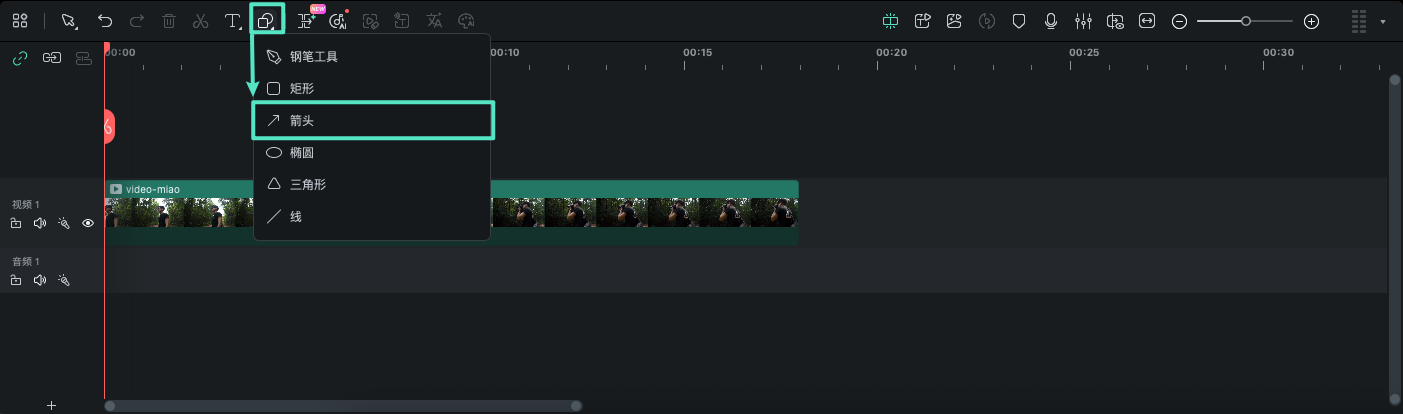Image resolution: width=1403 pixels, height=414 pixels.
Task: Select 钢笔工具 from the shapes menu
Action: [x=372, y=57]
